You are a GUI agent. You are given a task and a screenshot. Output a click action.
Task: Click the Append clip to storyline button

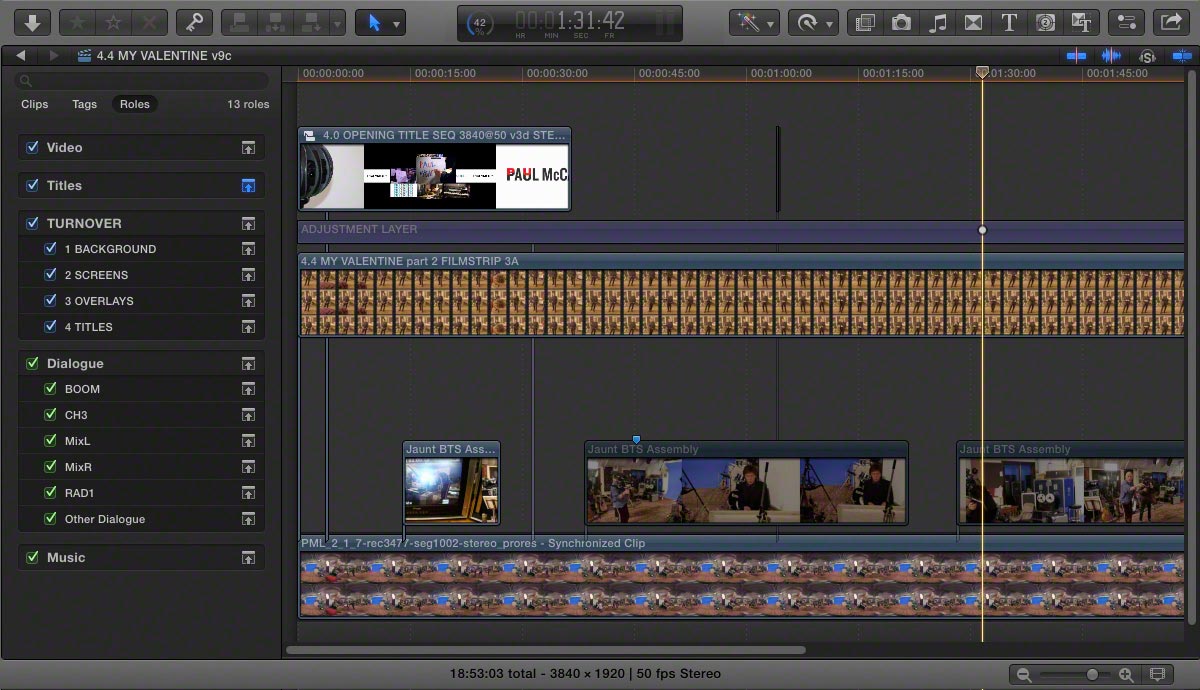[x=310, y=22]
